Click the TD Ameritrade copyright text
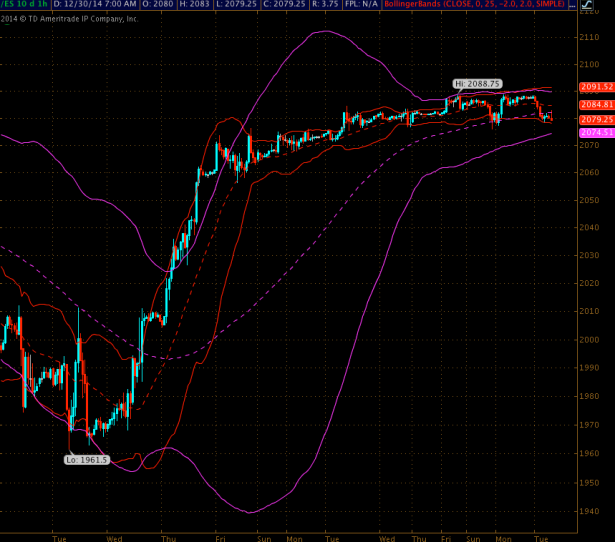 click(68, 18)
